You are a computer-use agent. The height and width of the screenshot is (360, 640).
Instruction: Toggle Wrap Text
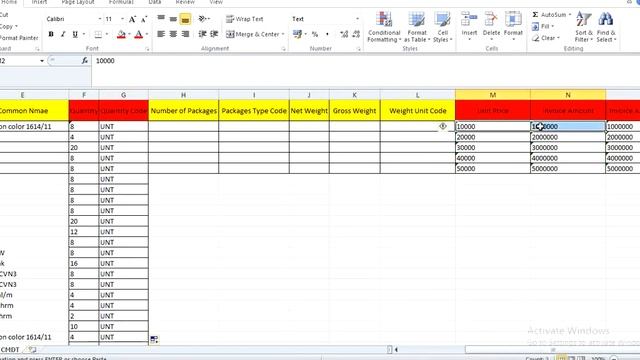pos(244,19)
